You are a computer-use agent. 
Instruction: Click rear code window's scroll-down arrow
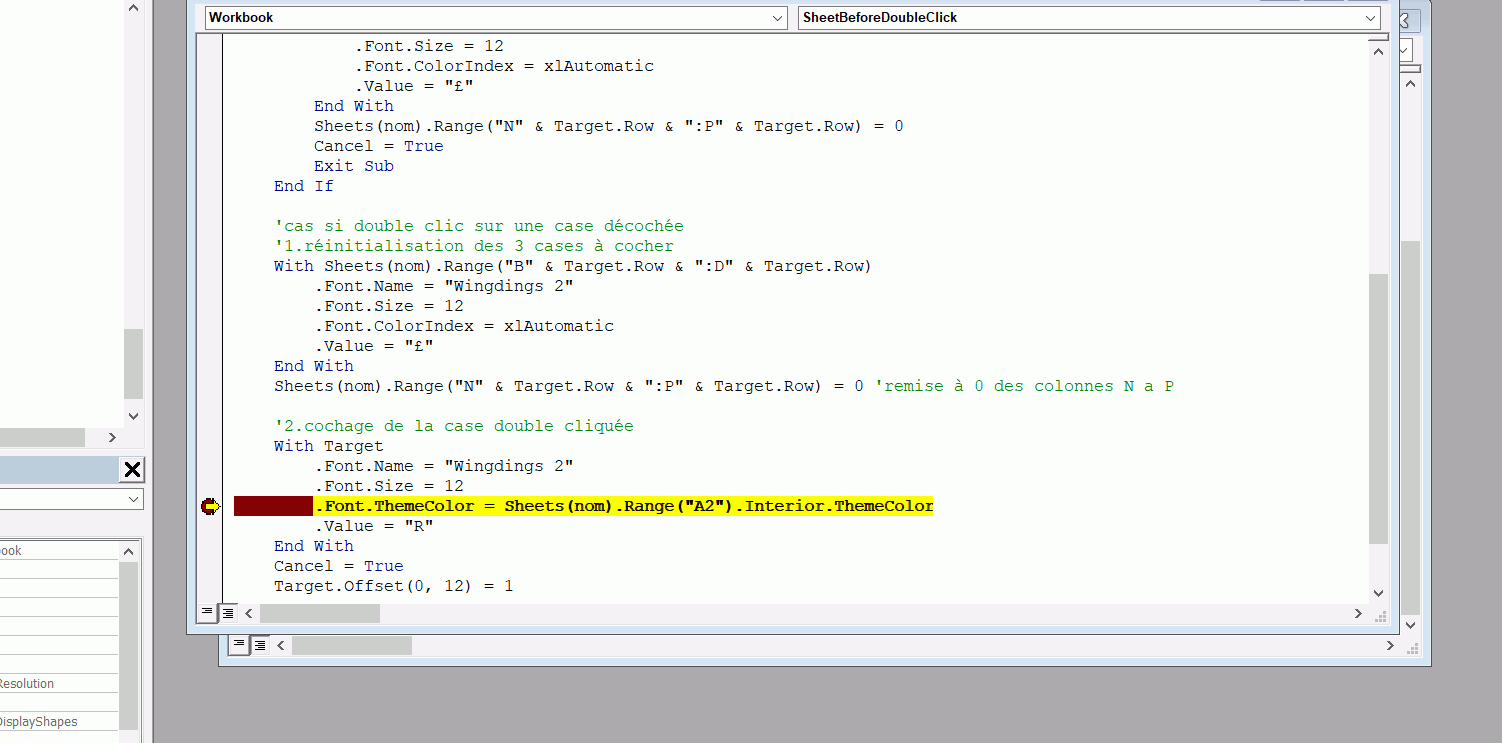(x=1411, y=625)
